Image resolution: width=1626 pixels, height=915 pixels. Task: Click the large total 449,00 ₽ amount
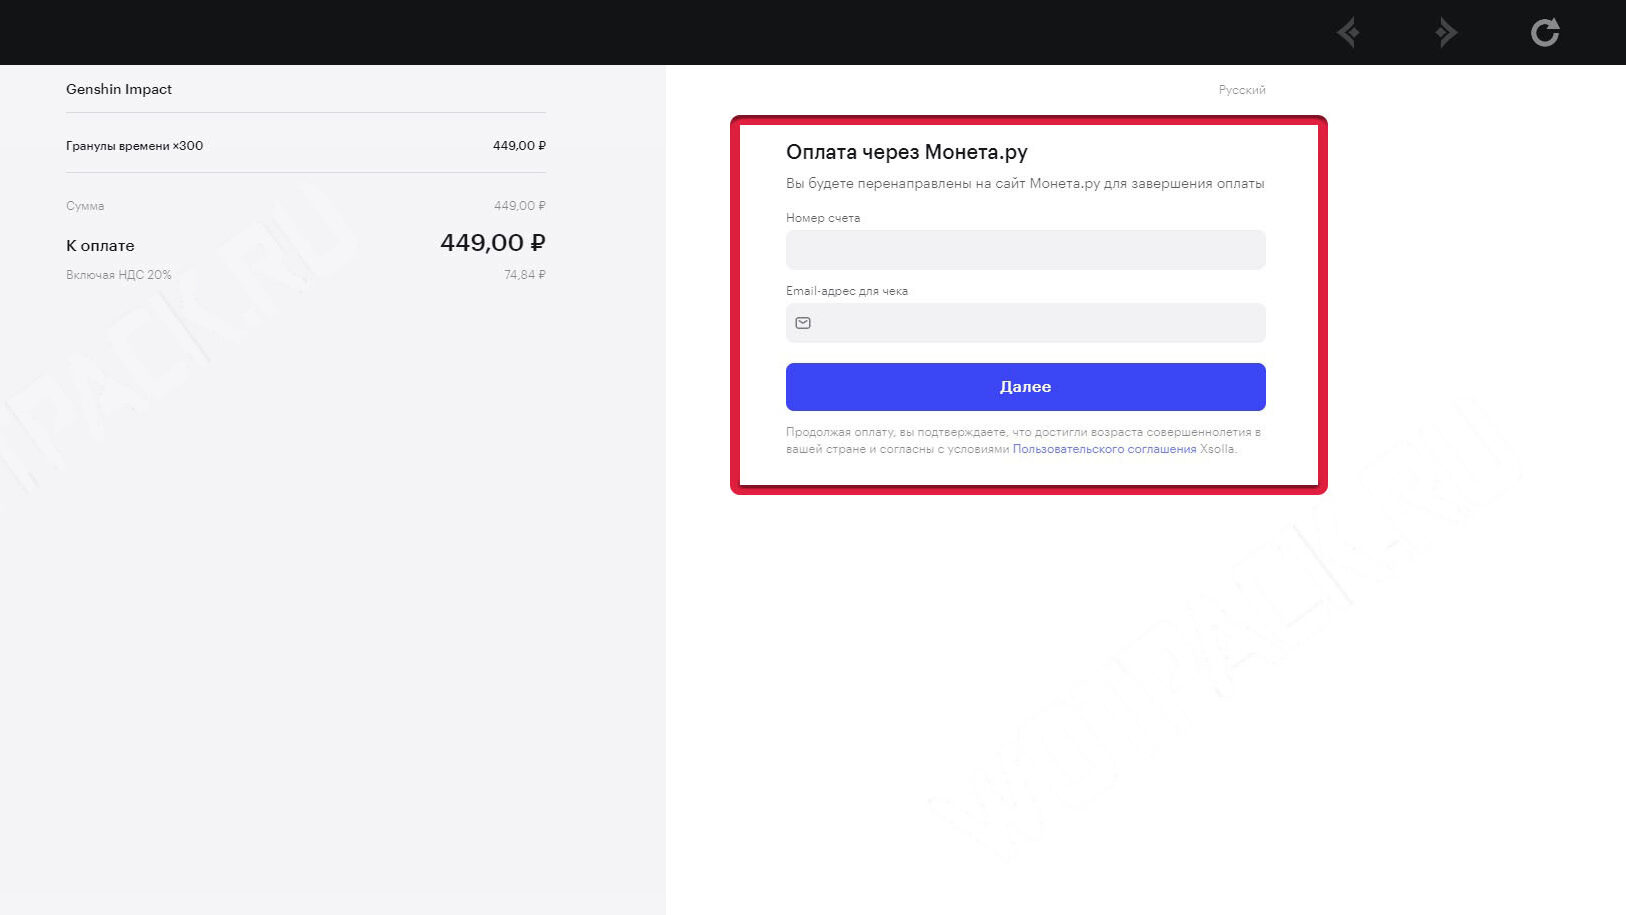(x=492, y=243)
